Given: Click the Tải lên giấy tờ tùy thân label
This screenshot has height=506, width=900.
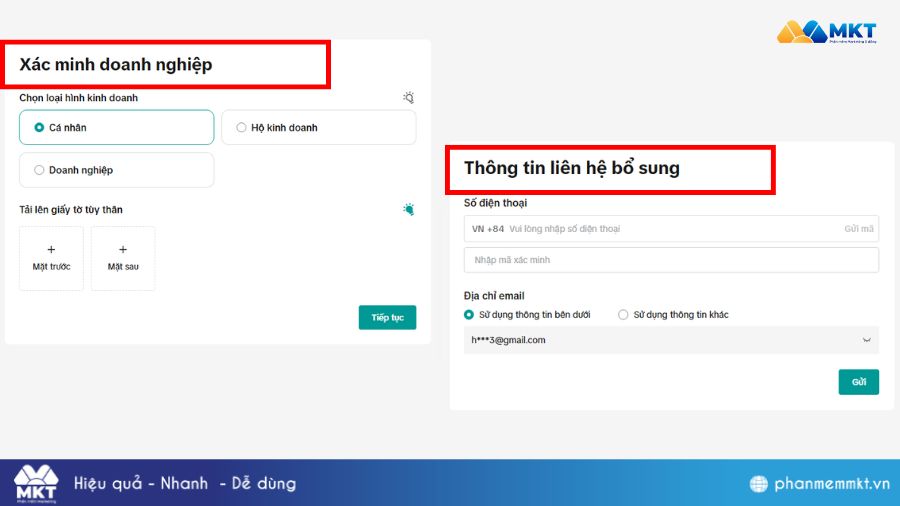Looking at the screenshot, I should [x=71, y=209].
